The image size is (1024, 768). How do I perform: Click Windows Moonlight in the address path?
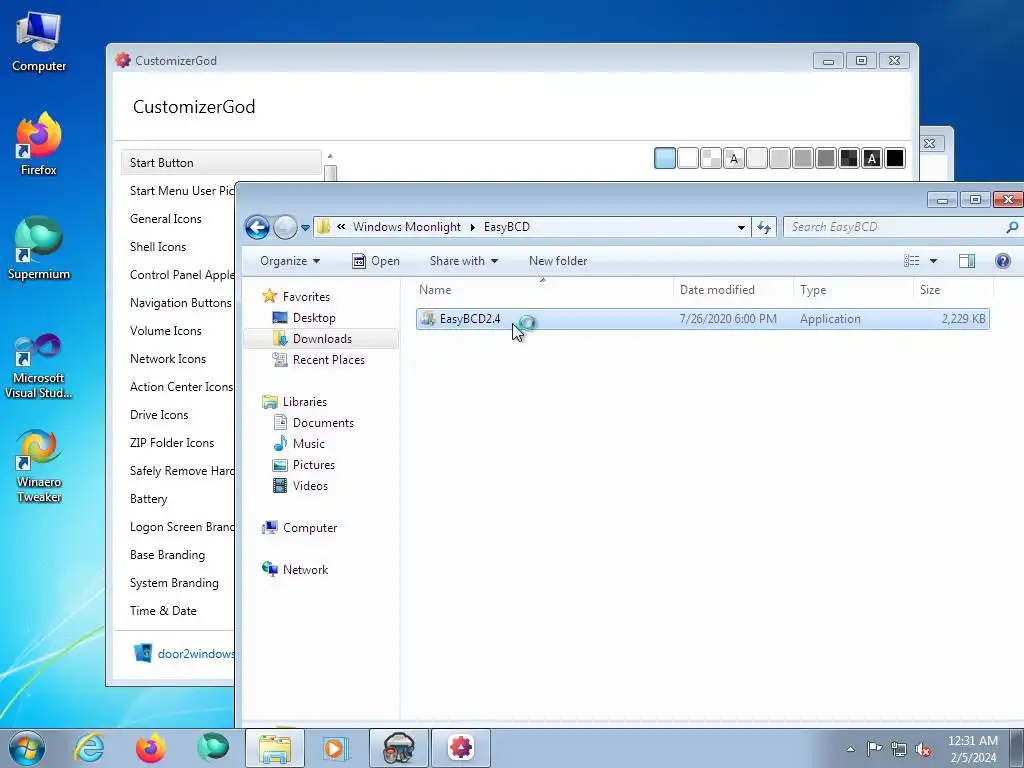(x=406, y=227)
